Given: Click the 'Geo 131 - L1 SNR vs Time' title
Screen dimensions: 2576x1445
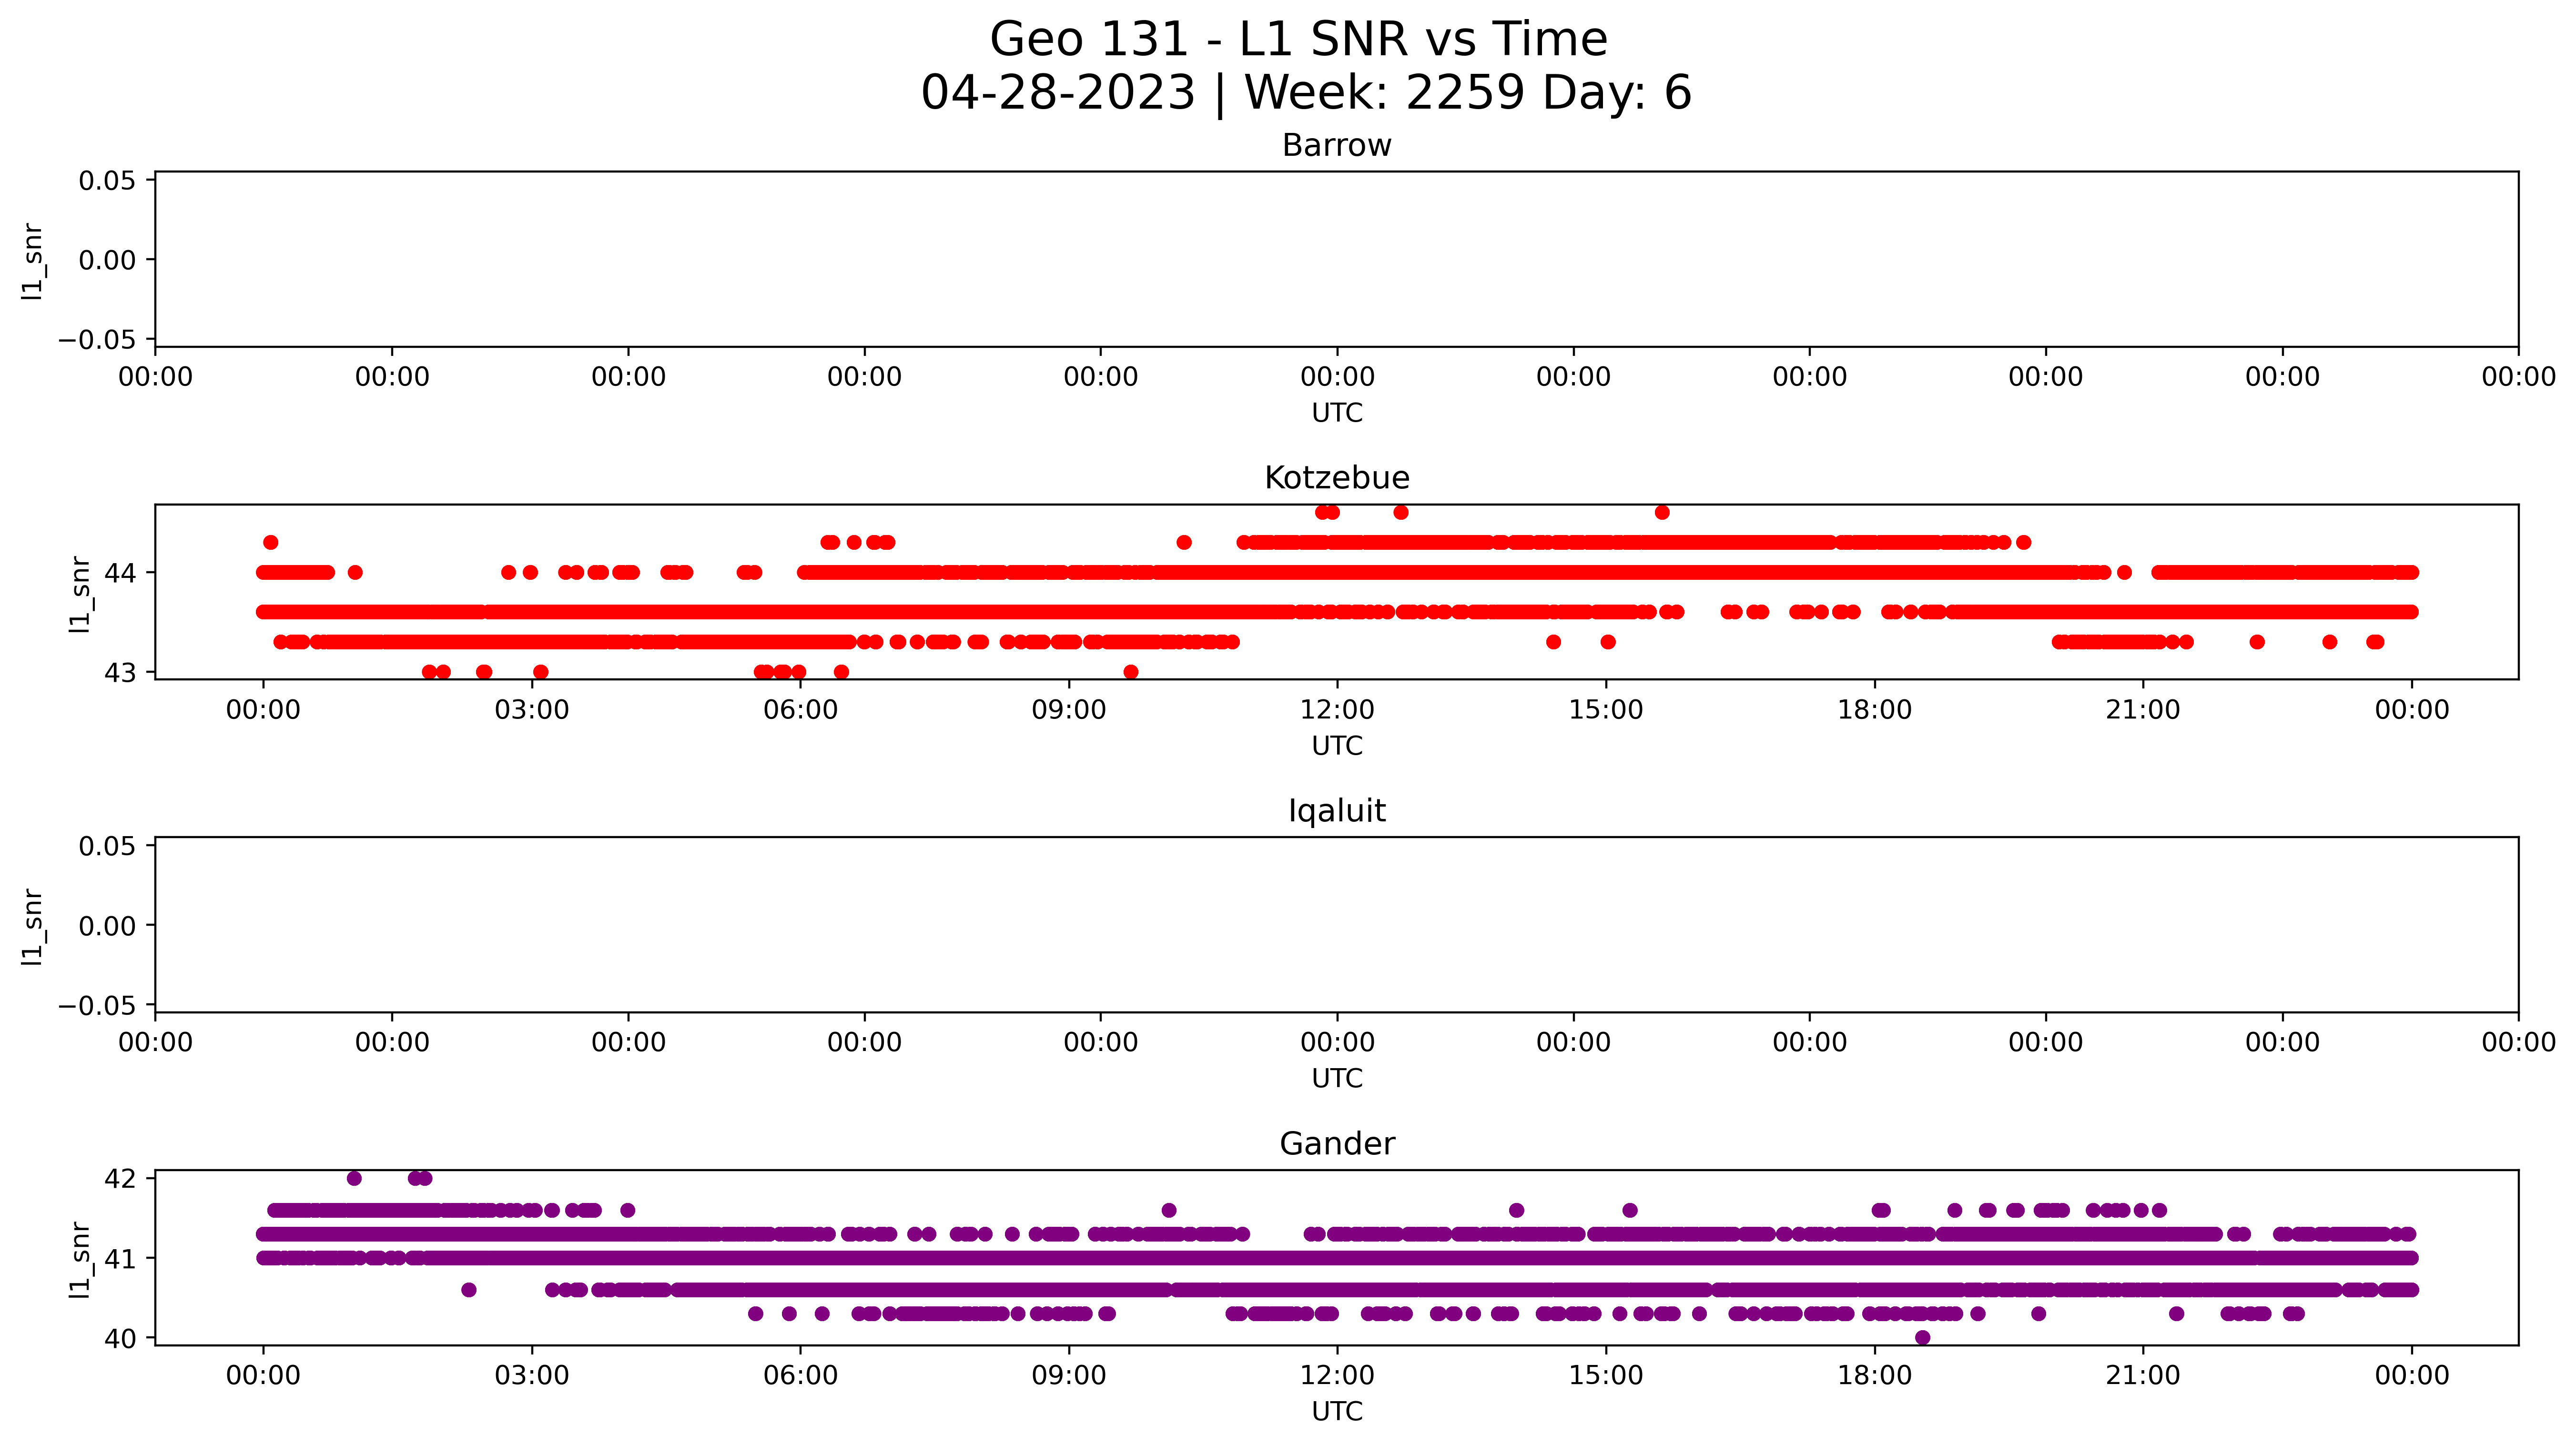Looking at the screenshot, I should coord(1298,40).
